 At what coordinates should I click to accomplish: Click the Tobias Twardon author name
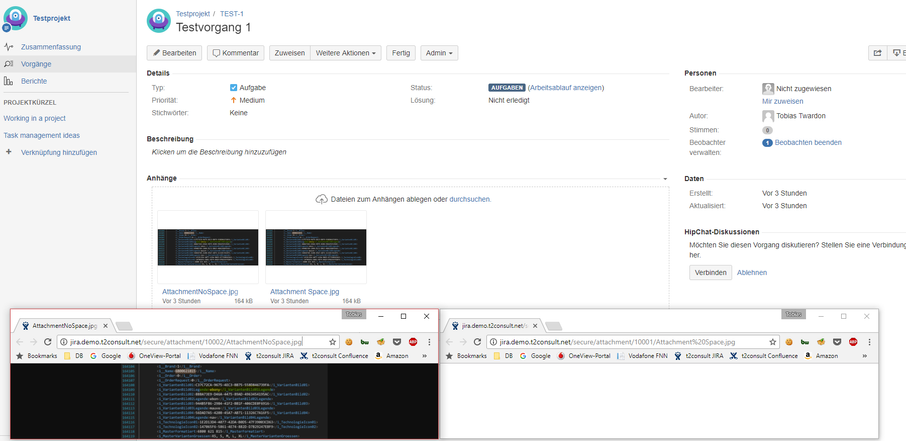click(x=801, y=116)
